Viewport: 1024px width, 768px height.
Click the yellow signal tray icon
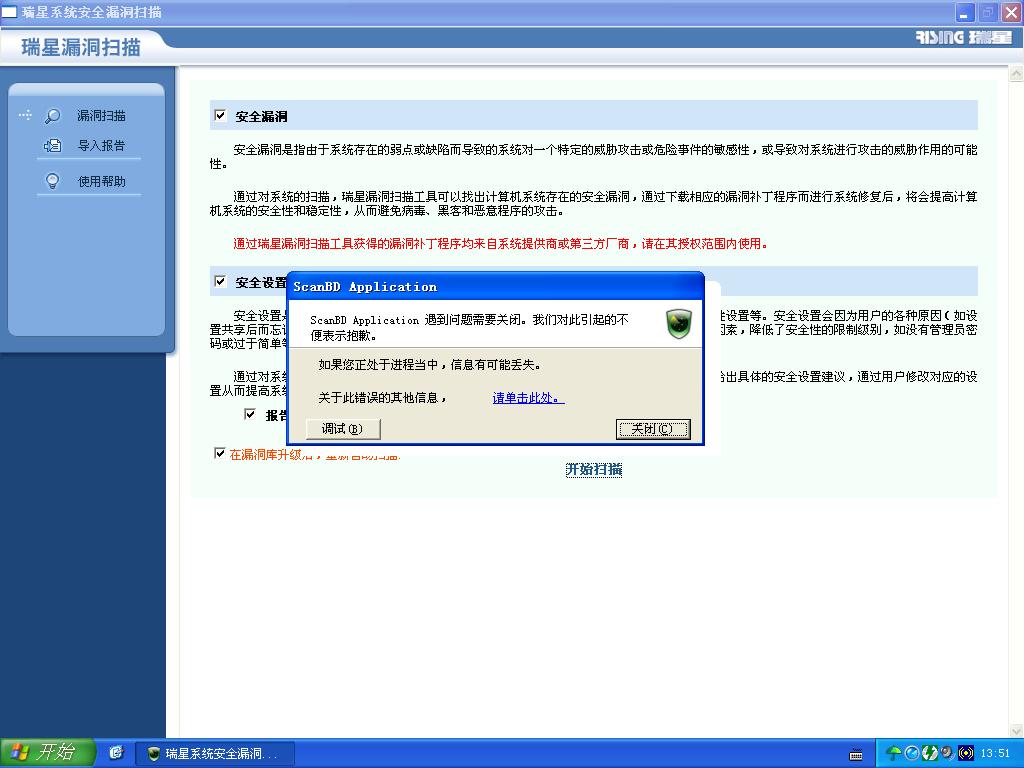point(965,753)
